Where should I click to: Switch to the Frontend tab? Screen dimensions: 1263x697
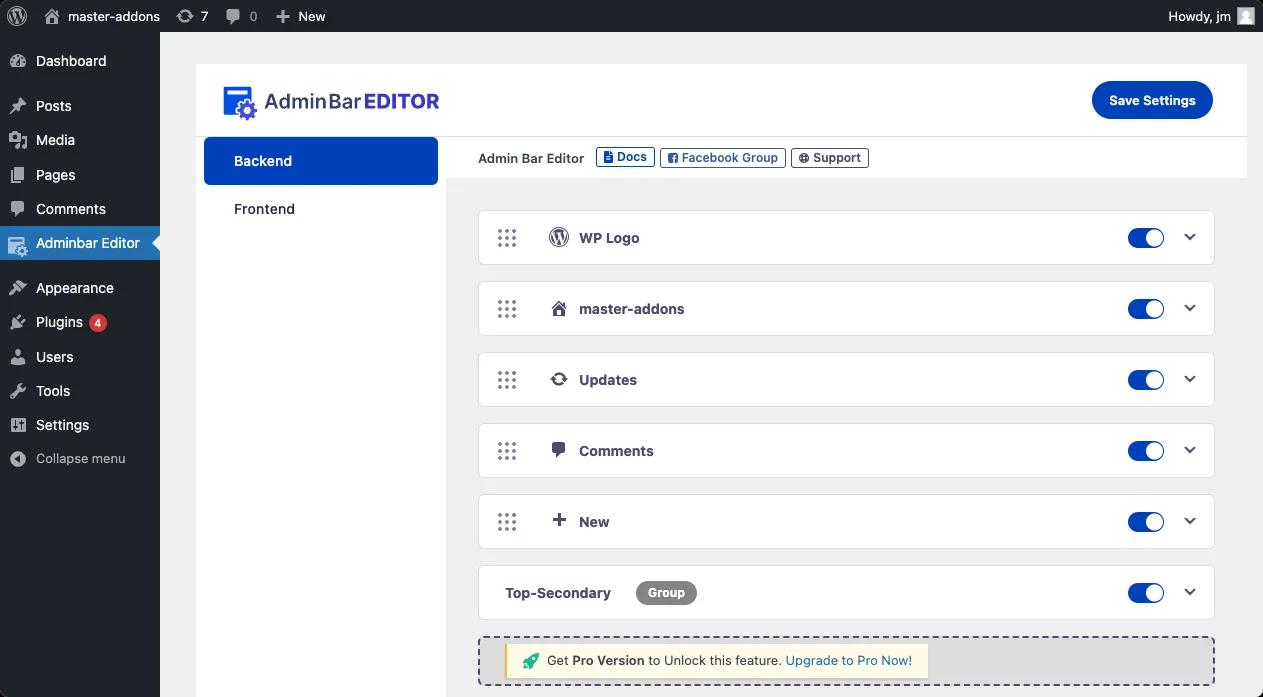pos(264,209)
